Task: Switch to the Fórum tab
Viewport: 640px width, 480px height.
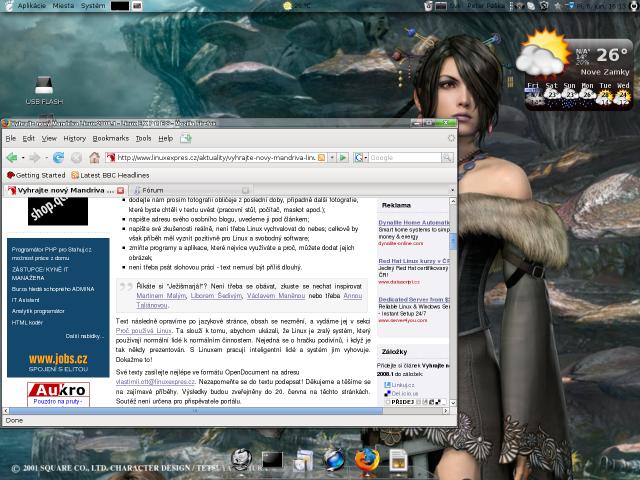Action: [x=191, y=191]
